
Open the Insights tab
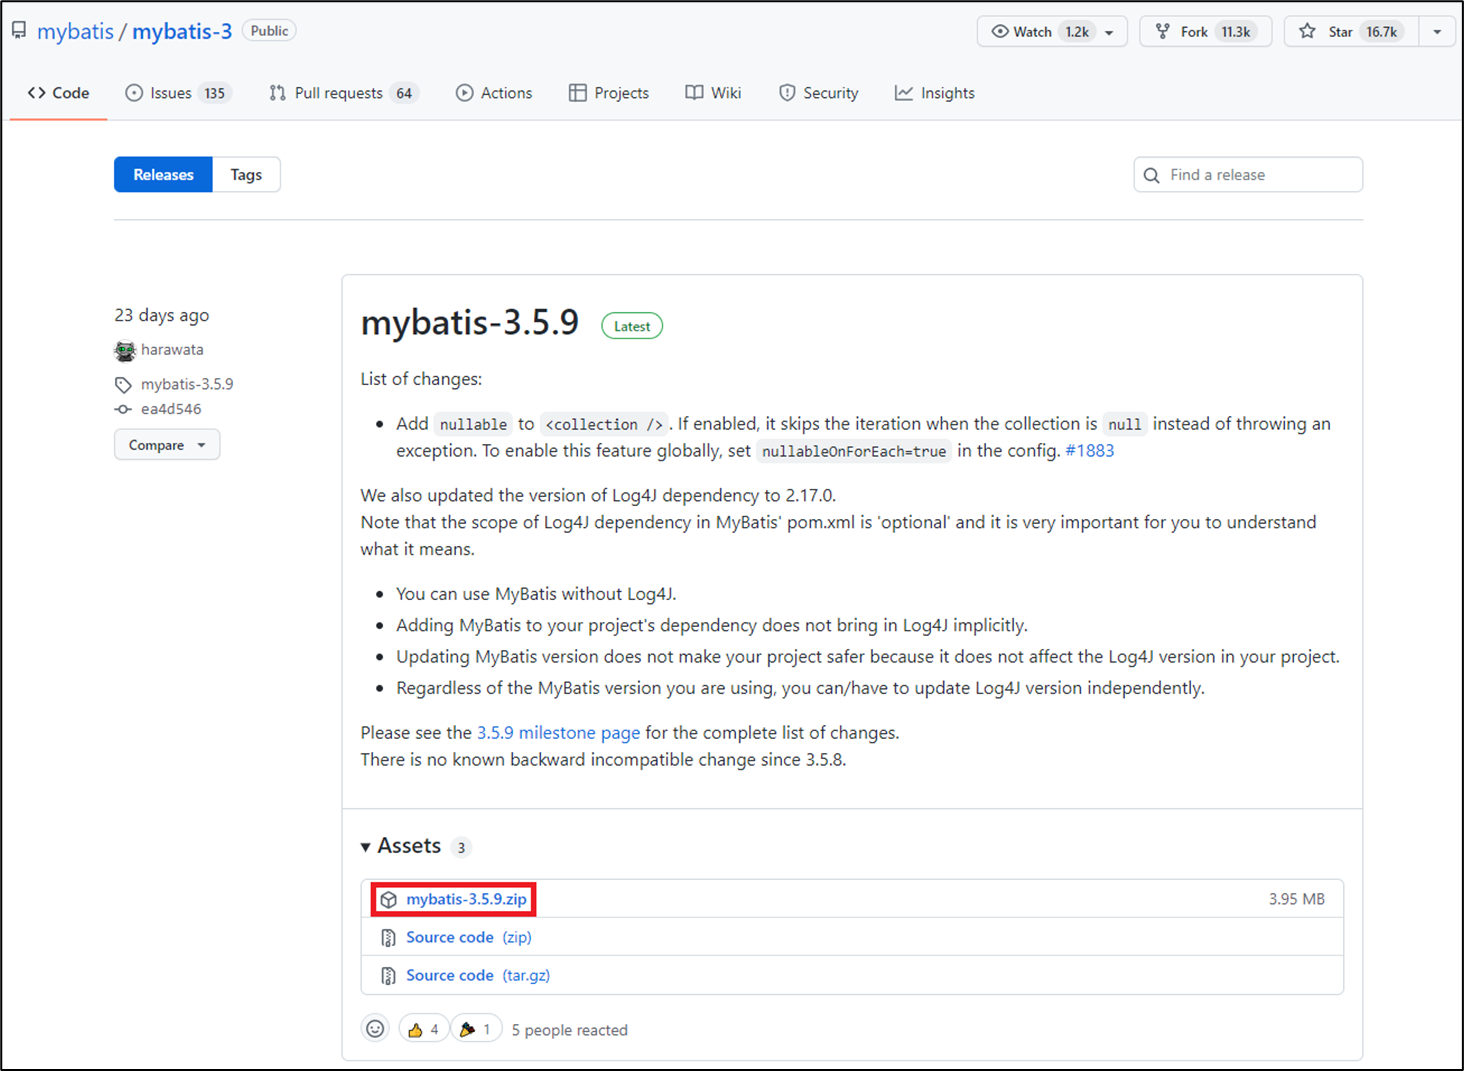(x=935, y=93)
